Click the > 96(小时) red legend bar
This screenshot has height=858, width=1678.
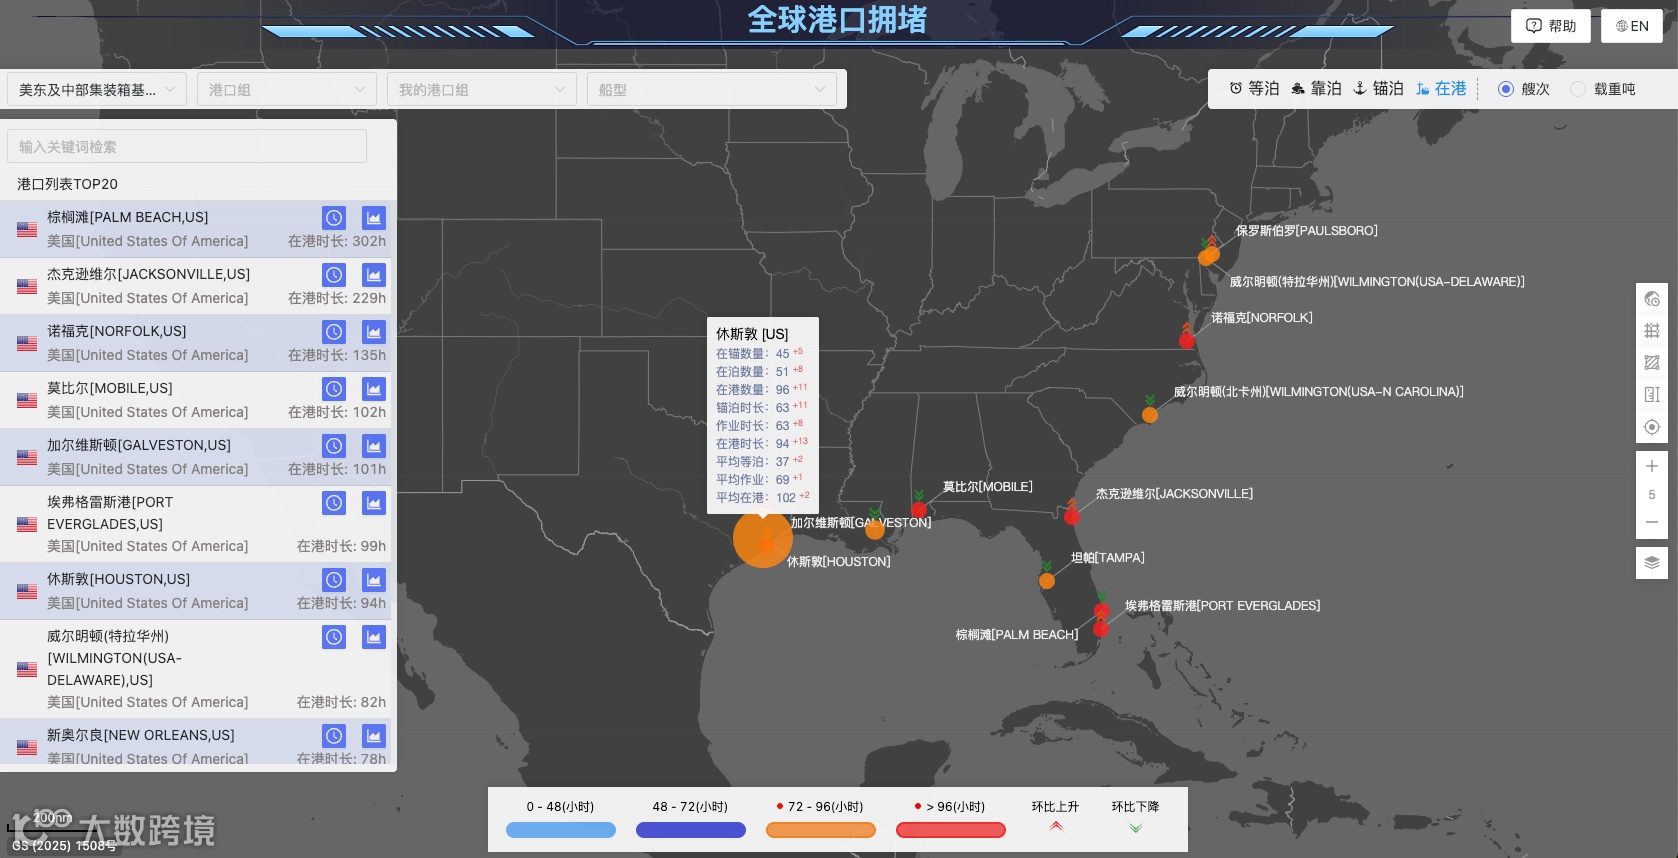(951, 830)
